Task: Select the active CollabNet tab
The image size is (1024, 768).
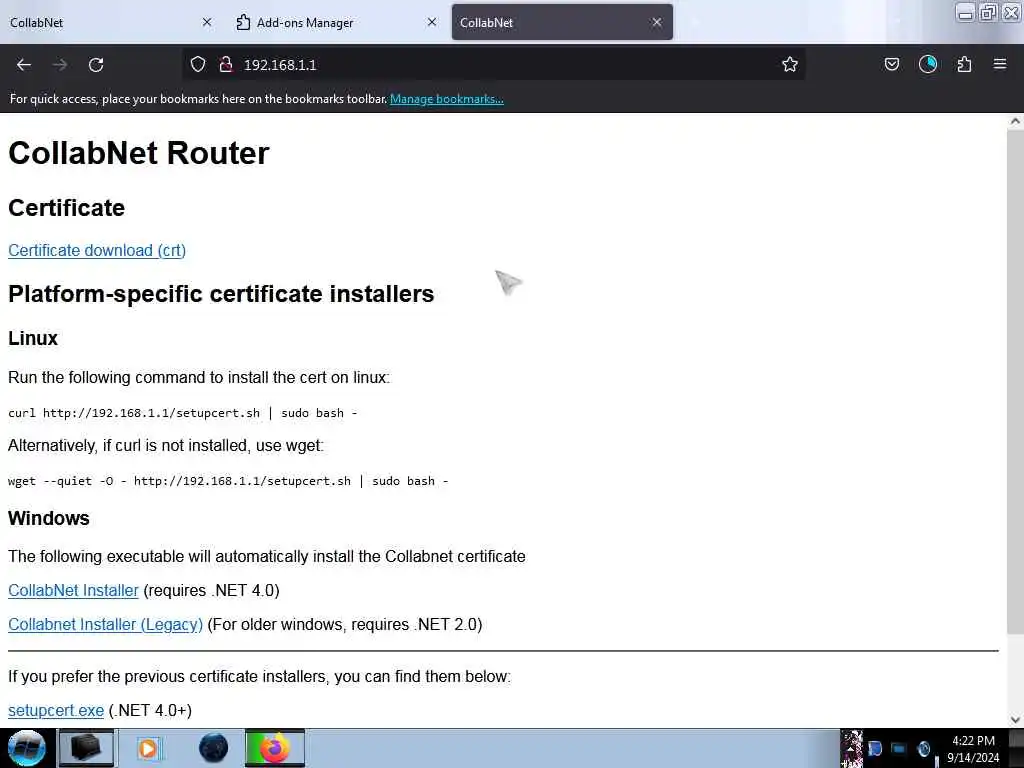Action: pyautogui.click(x=562, y=22)
